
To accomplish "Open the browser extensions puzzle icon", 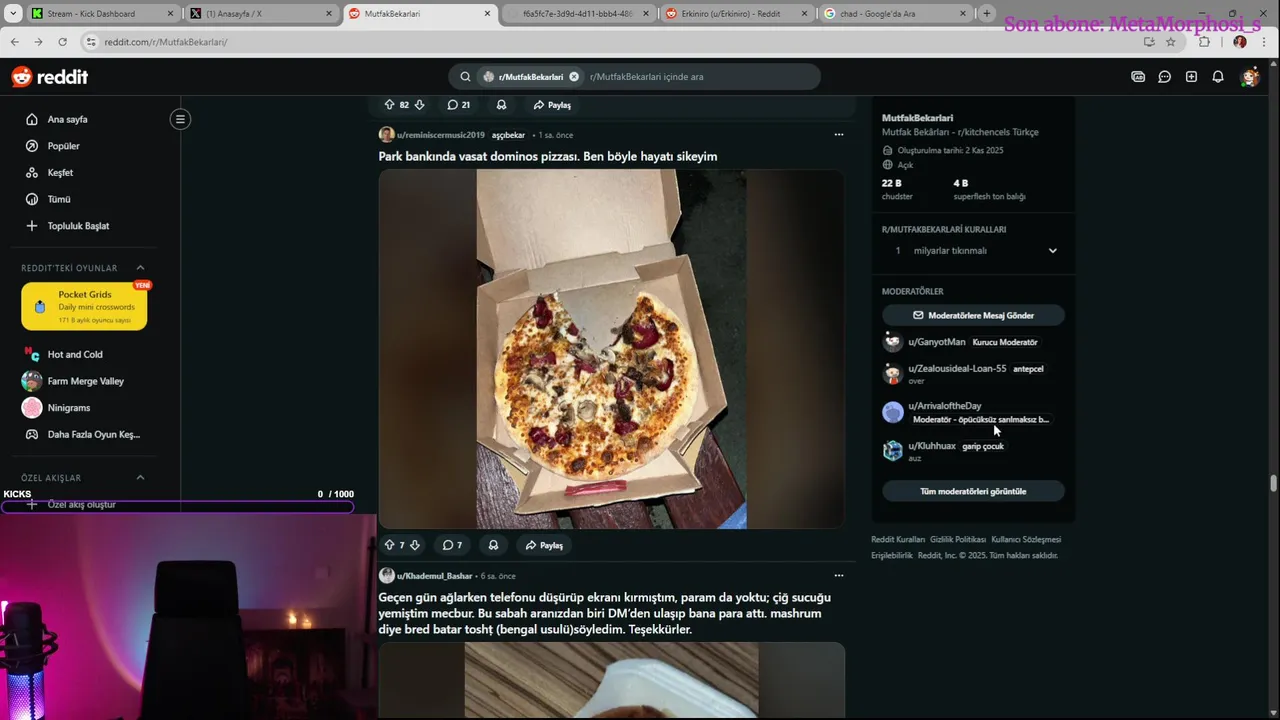I will point(1204,42).
